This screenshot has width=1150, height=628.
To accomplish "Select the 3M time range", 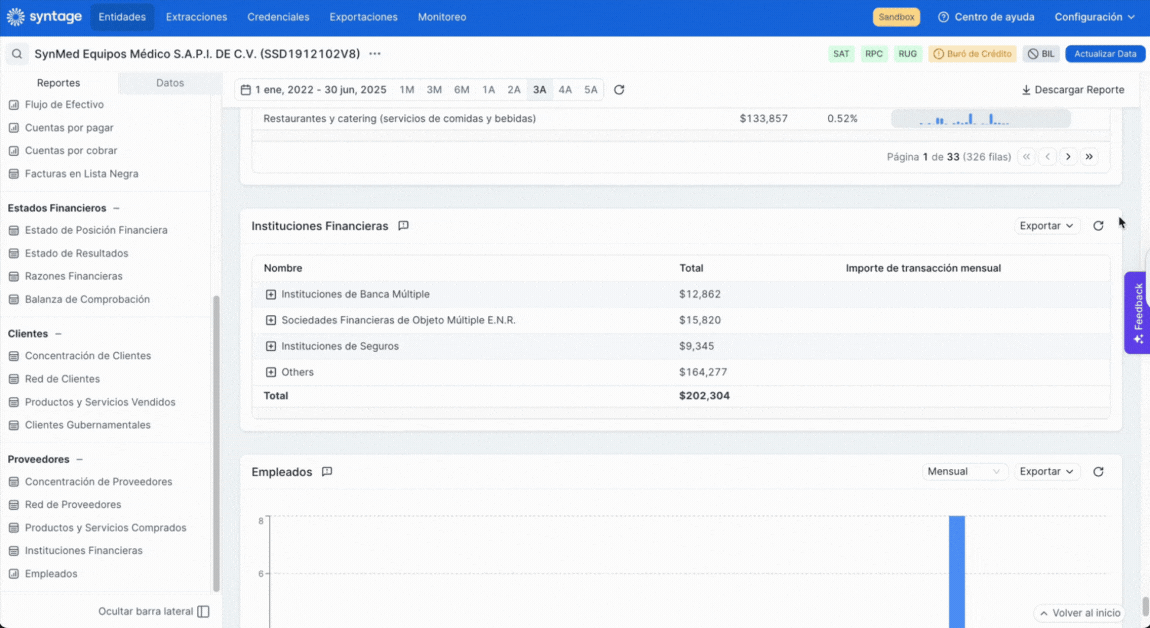I will coord(434,90).
